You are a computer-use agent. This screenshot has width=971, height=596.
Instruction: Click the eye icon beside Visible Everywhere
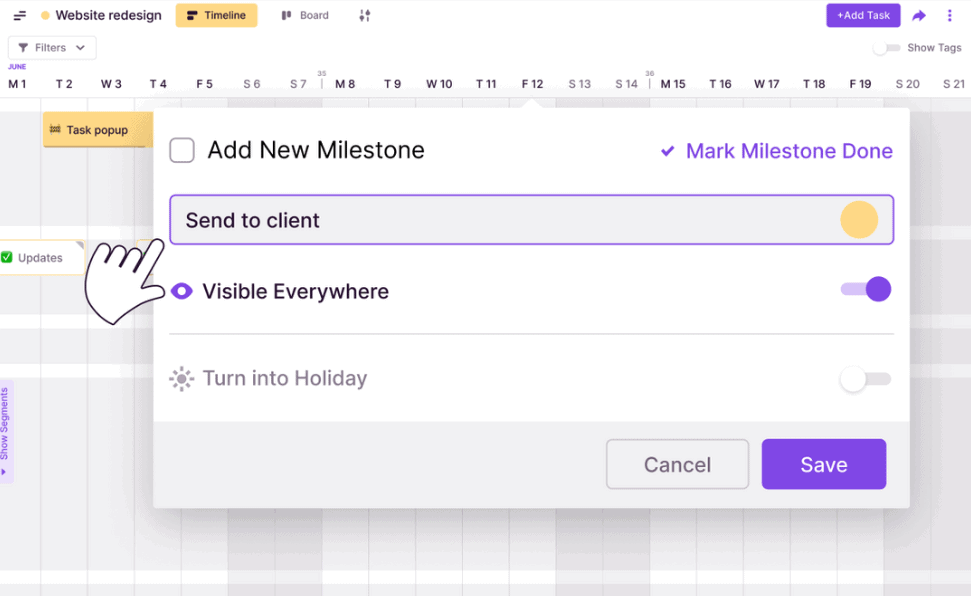point(181,291)
